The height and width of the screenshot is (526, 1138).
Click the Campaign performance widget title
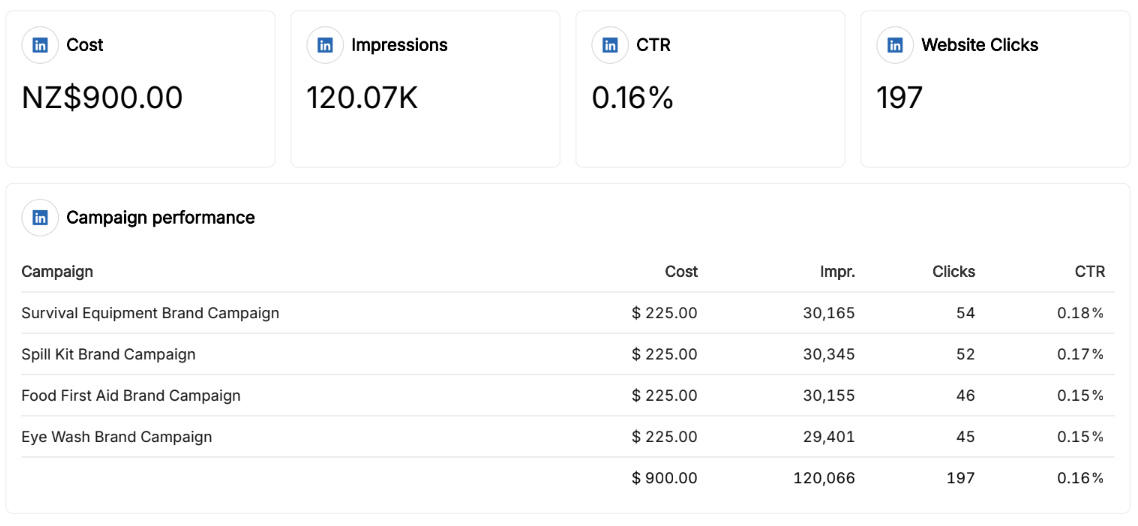coord(160,218)
